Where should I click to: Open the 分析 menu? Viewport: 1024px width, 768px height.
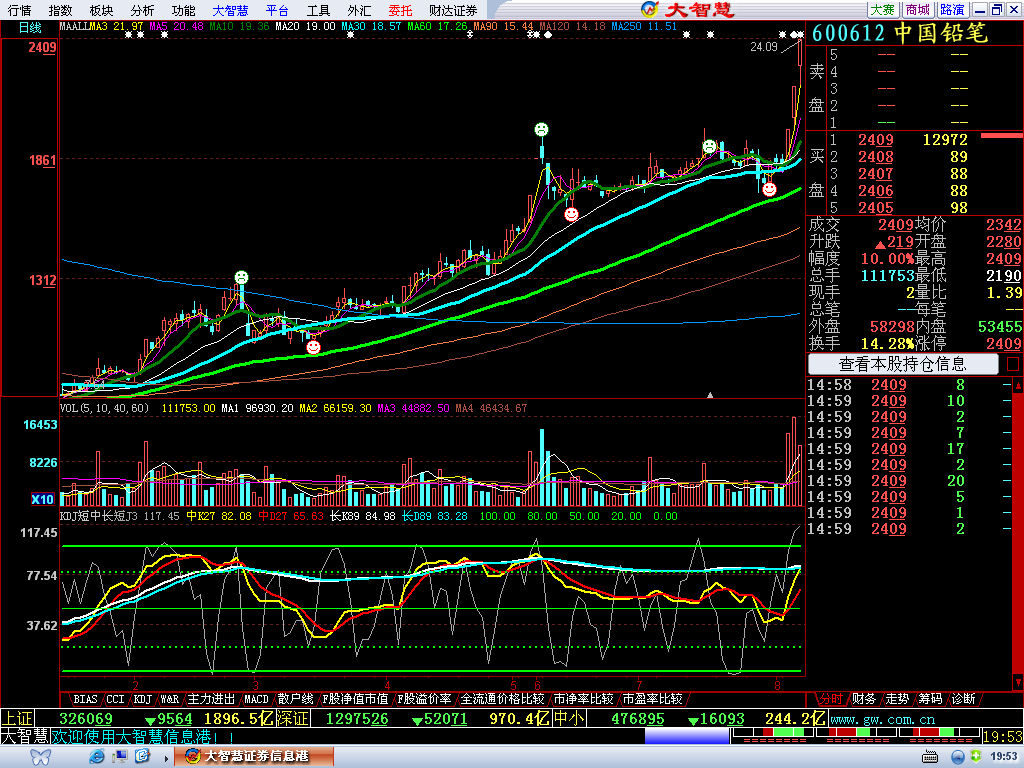point(142,10)
